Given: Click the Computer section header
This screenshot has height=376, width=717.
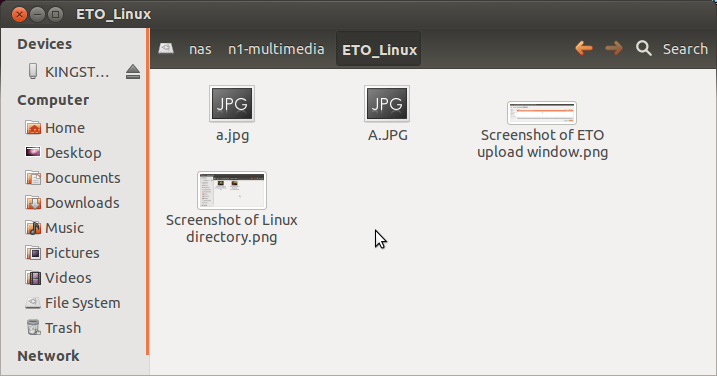Looking at the screenshot, I should pos(53,100).
